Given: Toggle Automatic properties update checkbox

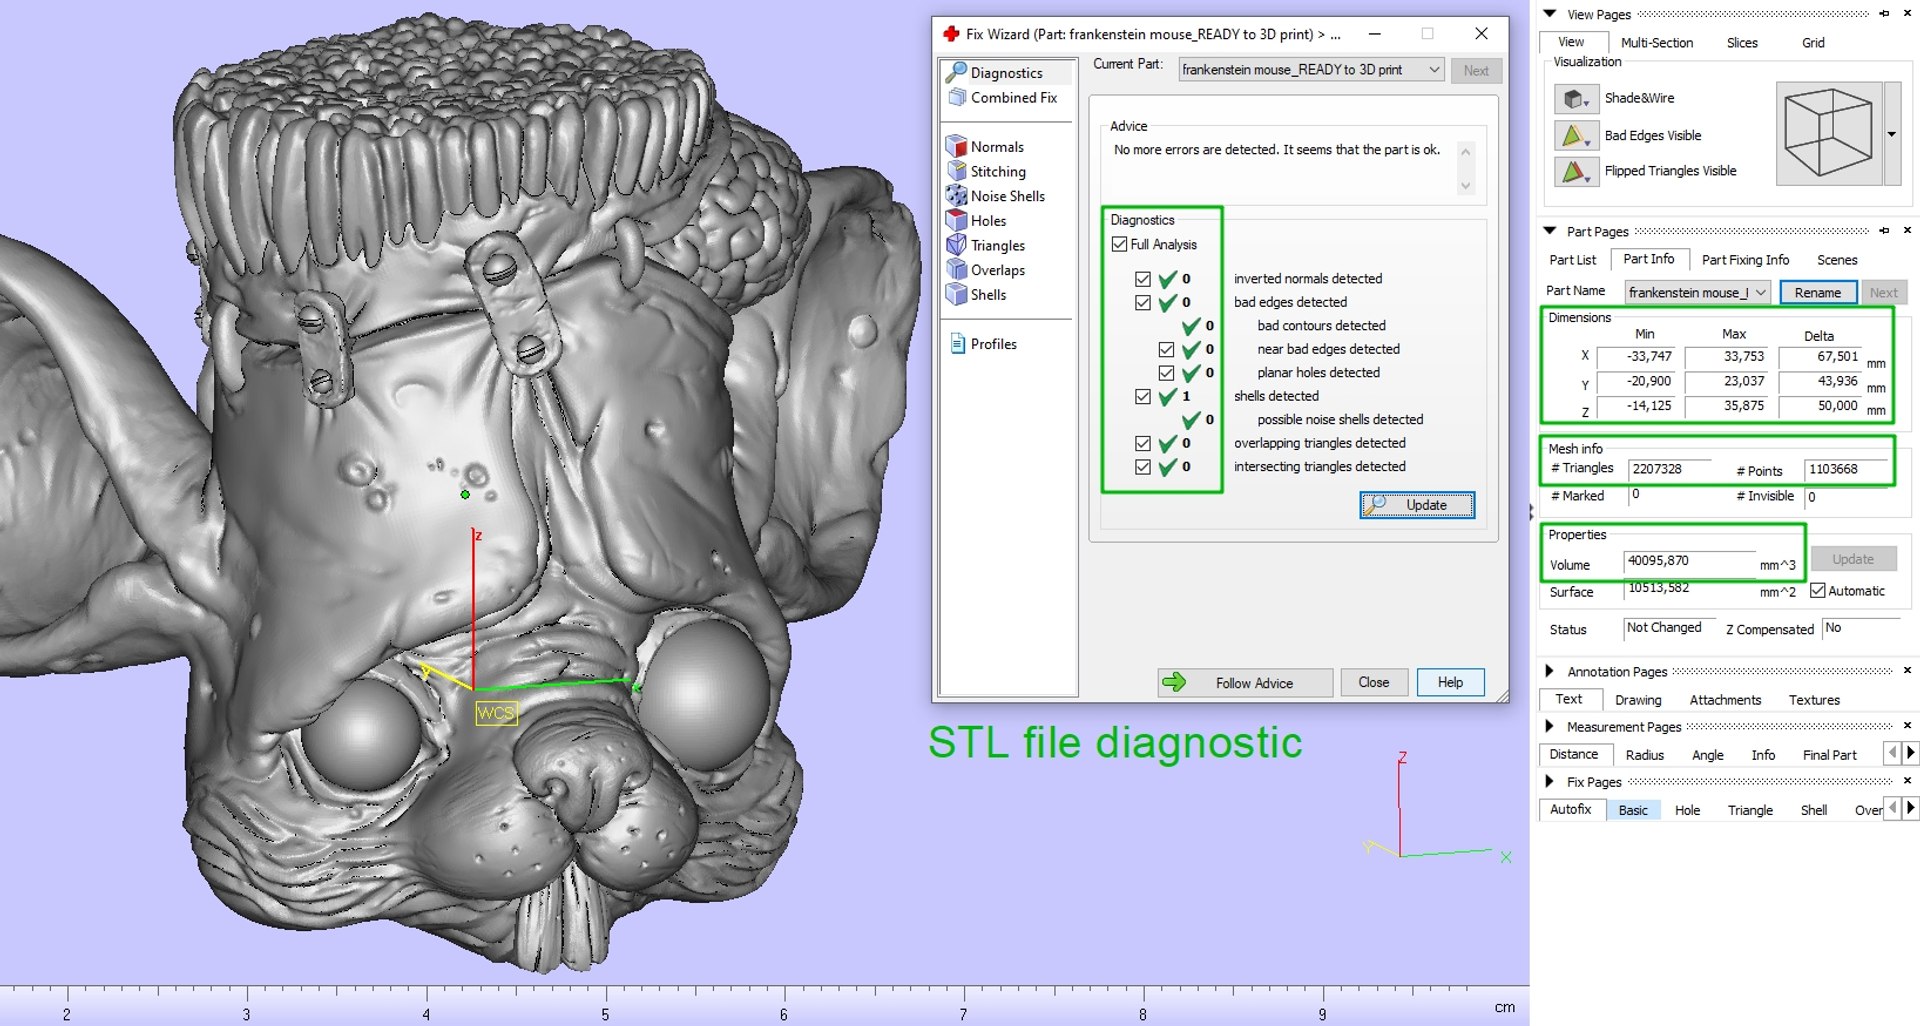Looking at the screenshot, I should pyautogui.click(x=1818, y=591).
